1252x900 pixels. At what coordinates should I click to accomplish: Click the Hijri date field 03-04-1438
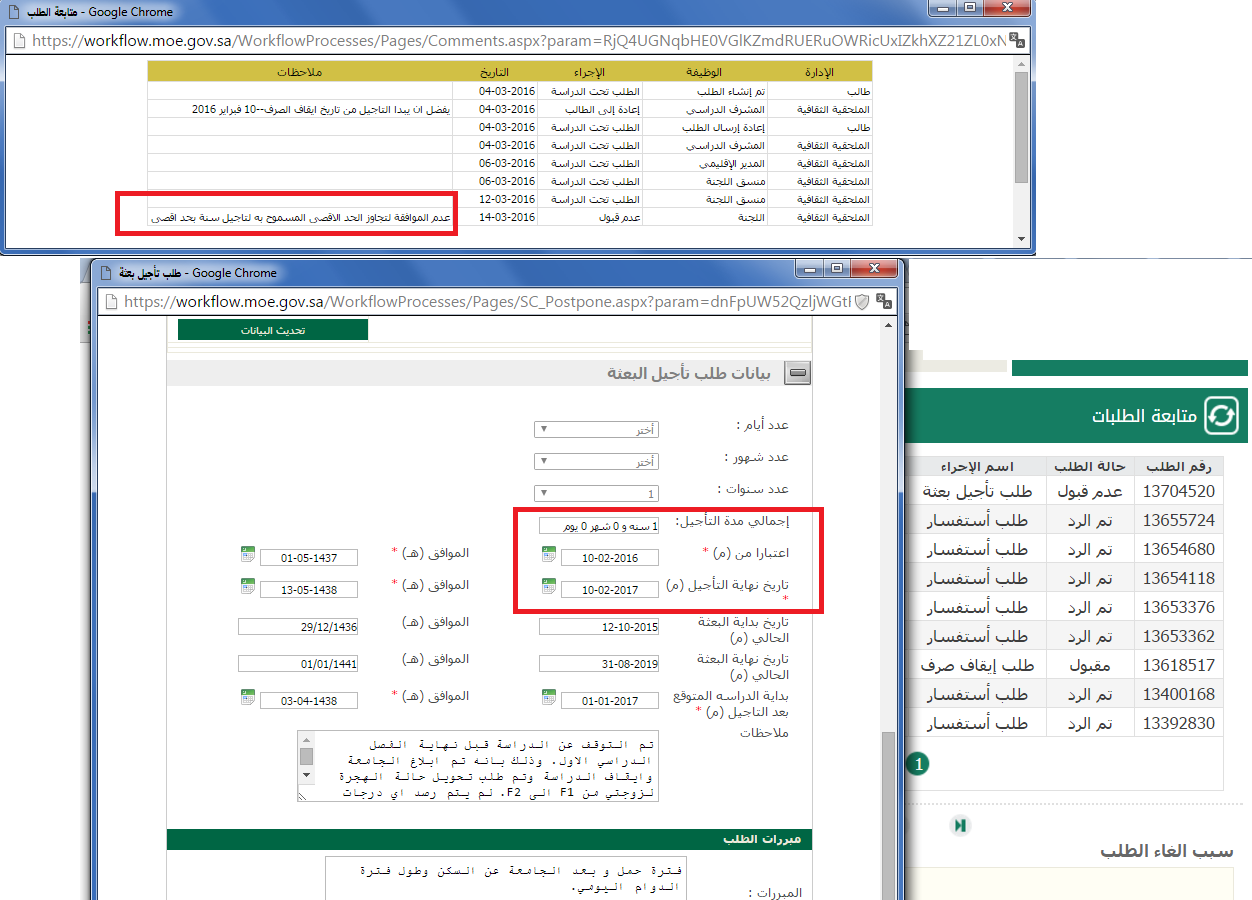[309, 700]
